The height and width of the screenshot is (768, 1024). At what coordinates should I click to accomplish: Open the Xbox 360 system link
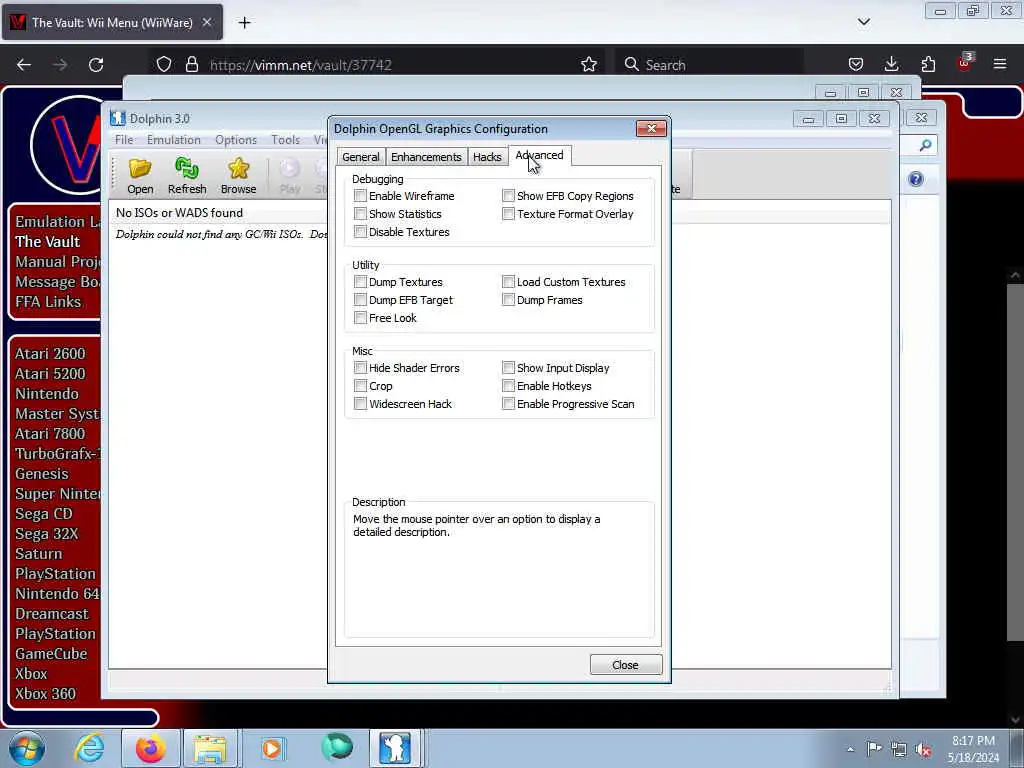[x=45, y=694]
